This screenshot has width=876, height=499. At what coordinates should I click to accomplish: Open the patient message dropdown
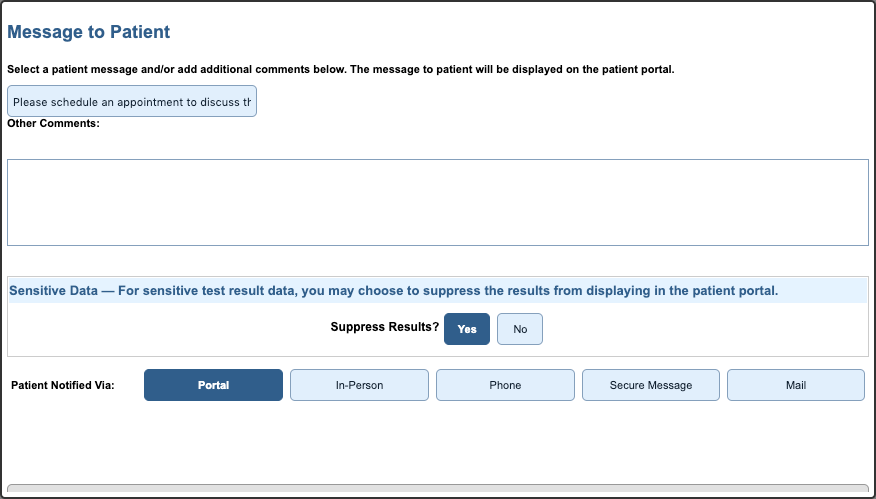(132, 102)
